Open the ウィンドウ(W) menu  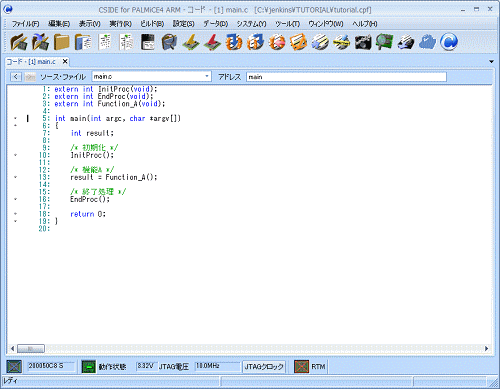326,24
